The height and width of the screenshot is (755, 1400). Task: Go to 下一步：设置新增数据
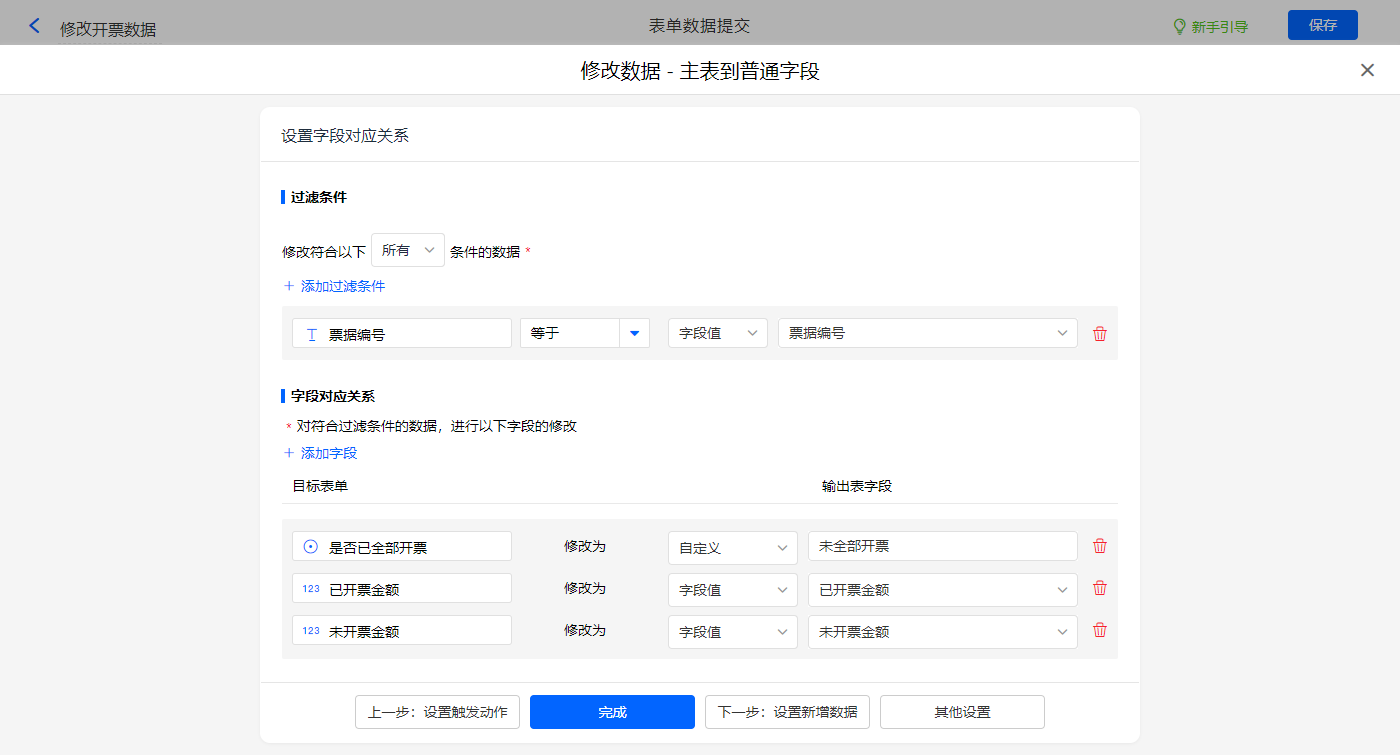pyautogui.click(x=787, y=712)
